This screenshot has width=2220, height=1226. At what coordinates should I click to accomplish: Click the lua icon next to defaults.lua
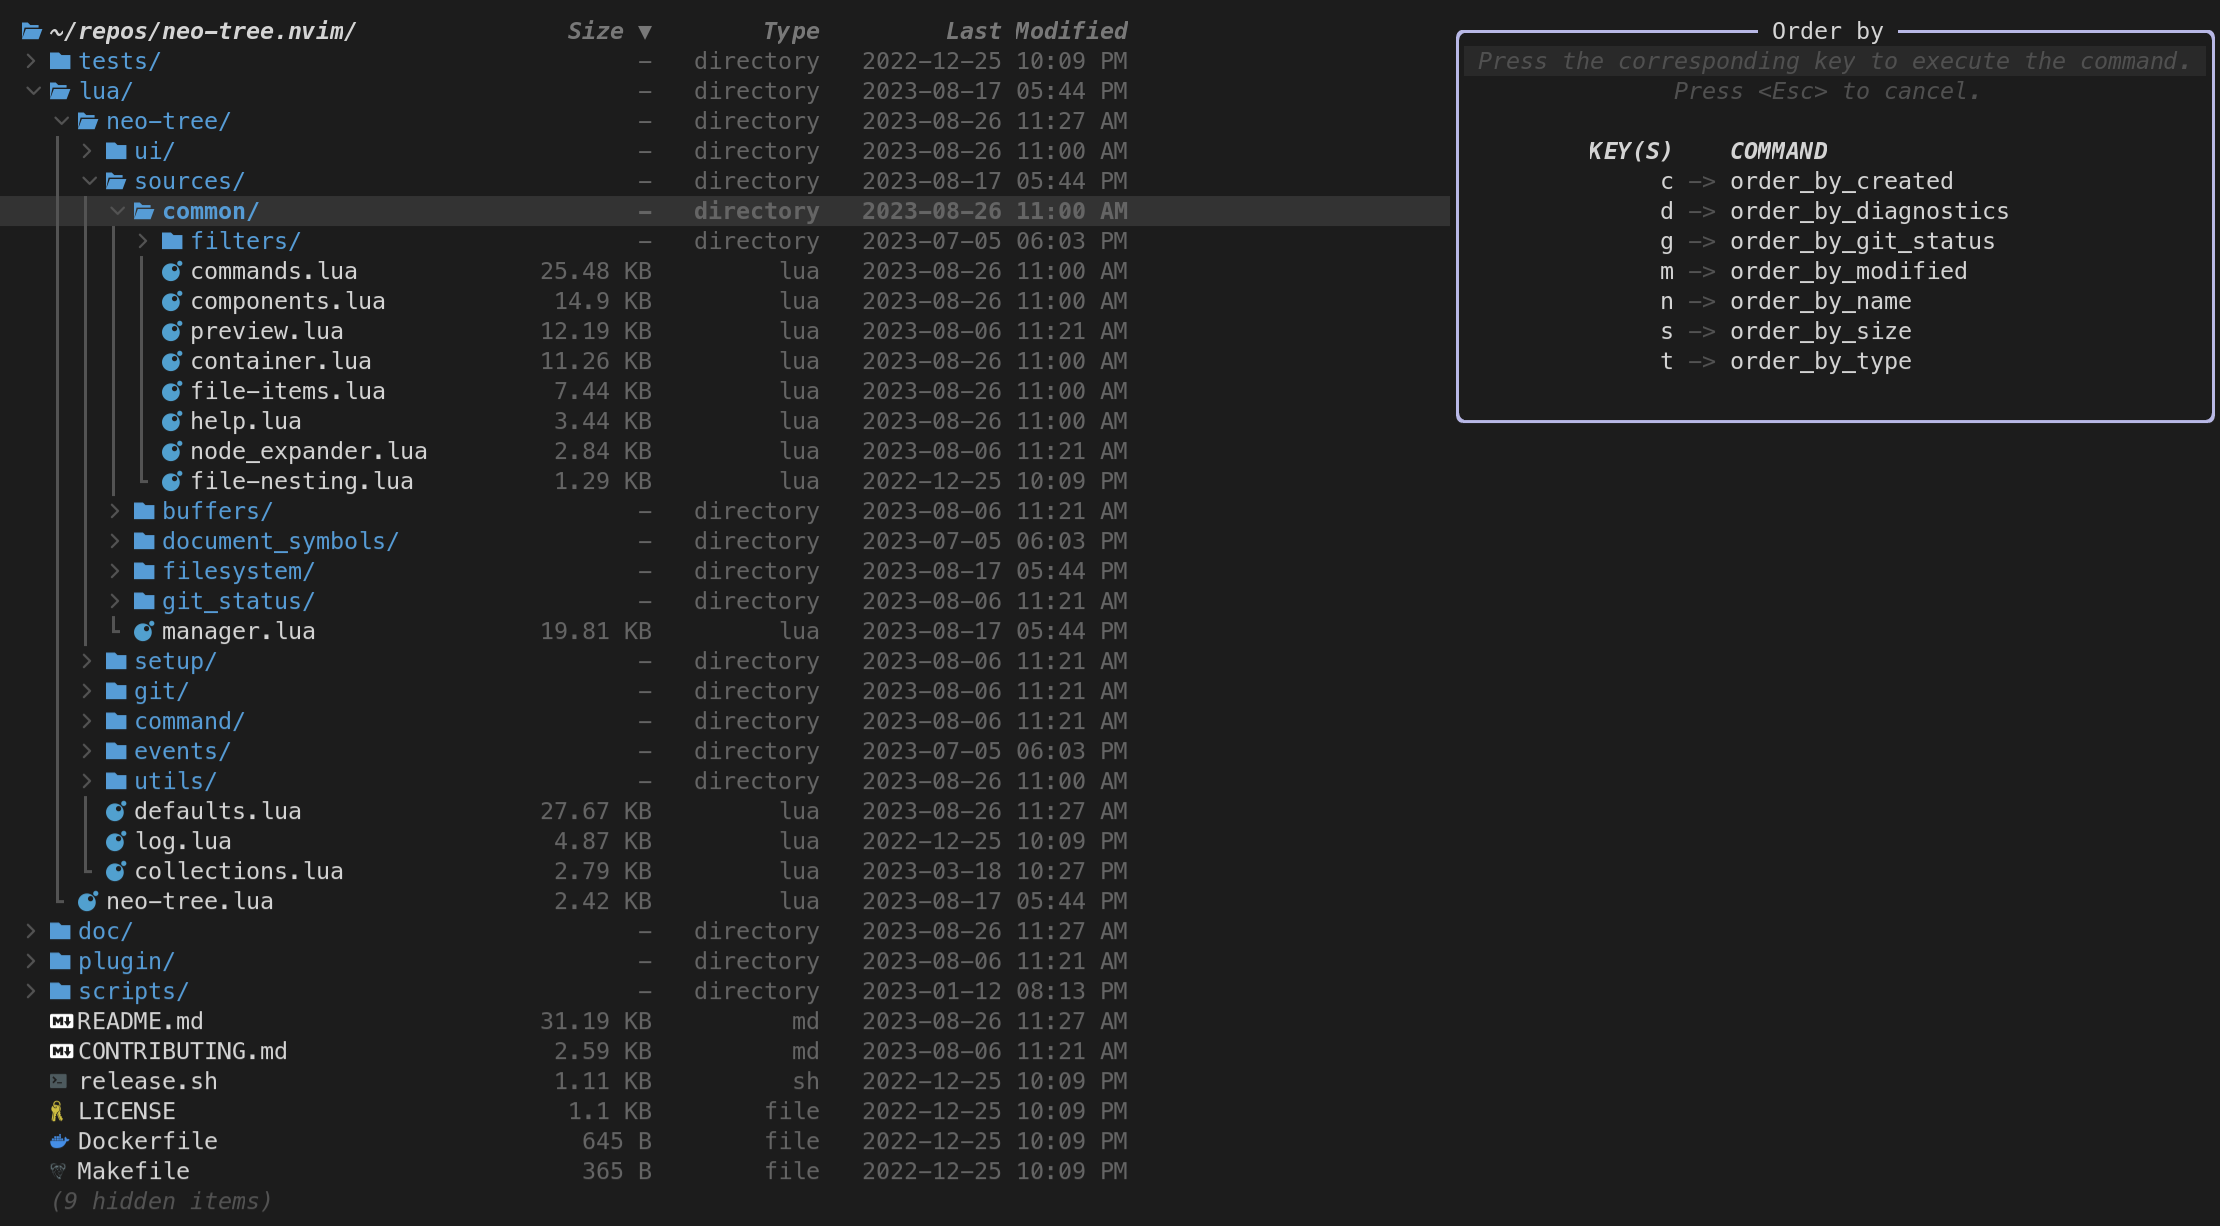[x=116, y=811]
